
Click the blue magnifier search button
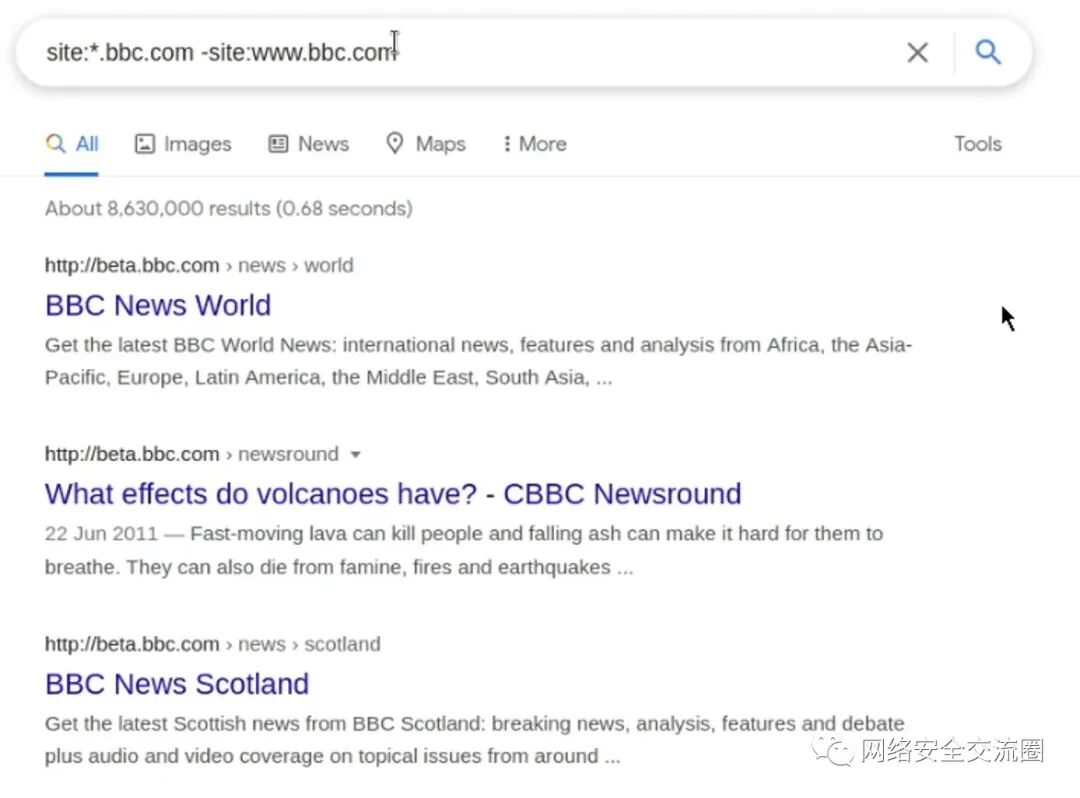point(988,52)
